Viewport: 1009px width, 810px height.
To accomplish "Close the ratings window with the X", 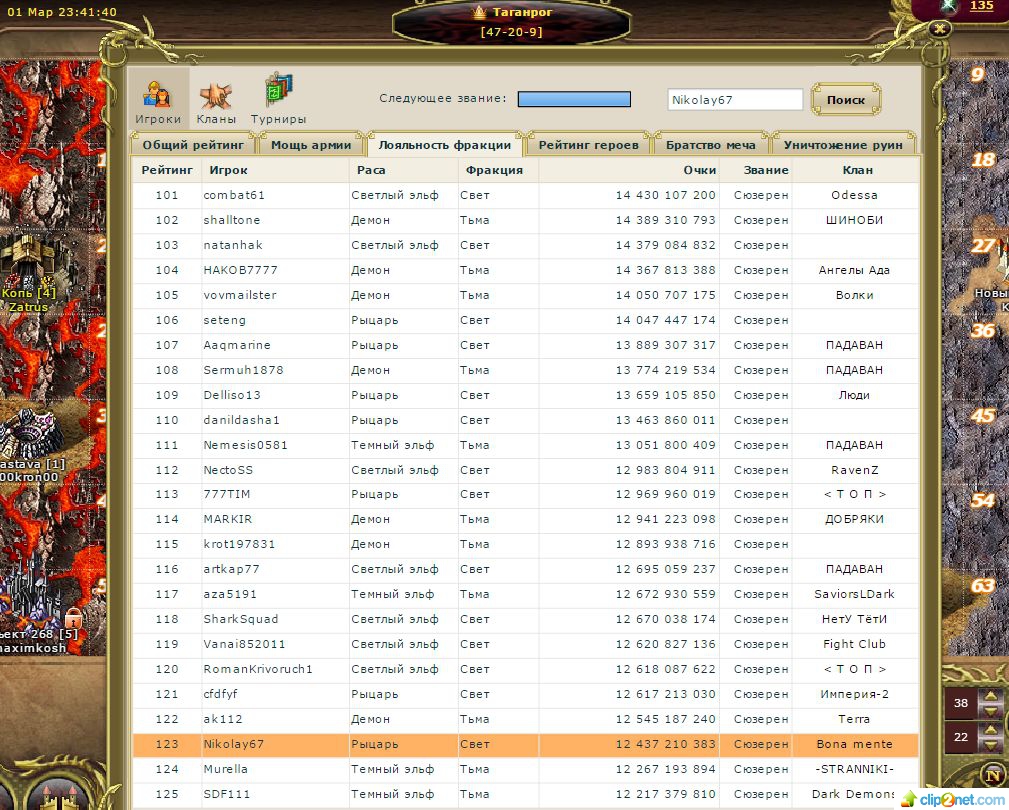I will pyautogui.click(x=939, y=29).
